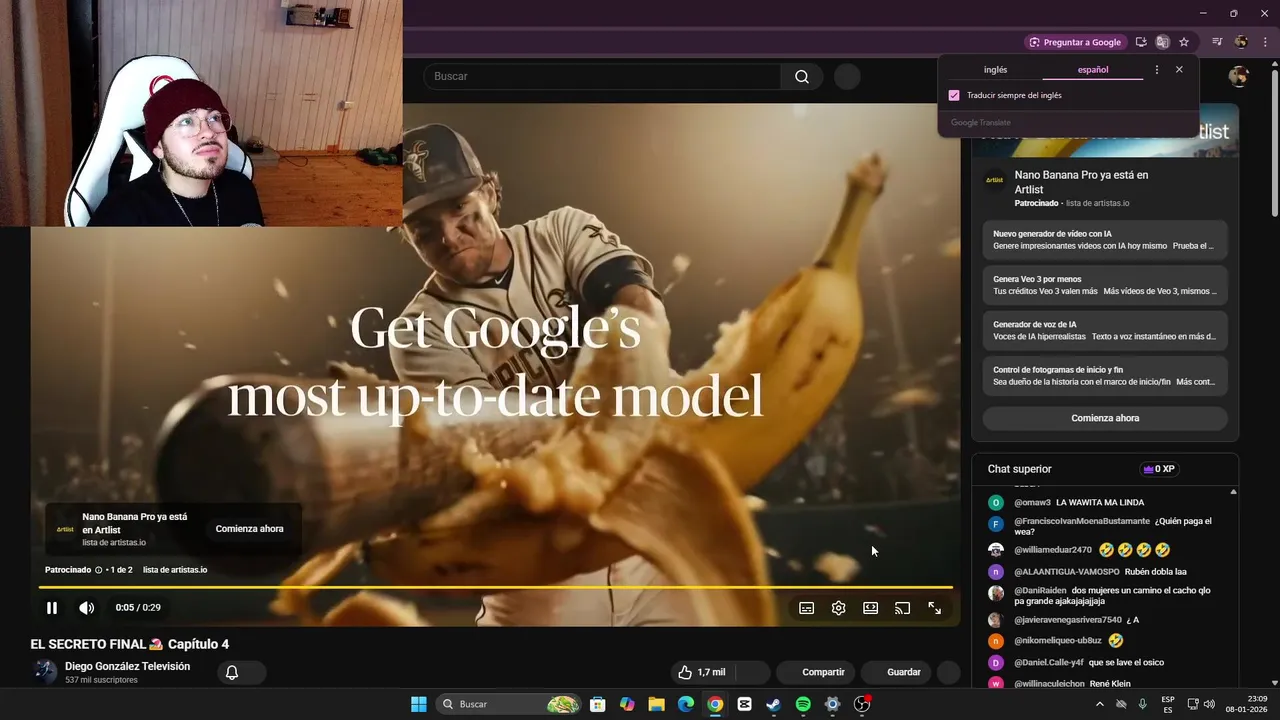Click the Google Translate icon in address bar
Screen dimensions: 1280x720
point(1162,42)
